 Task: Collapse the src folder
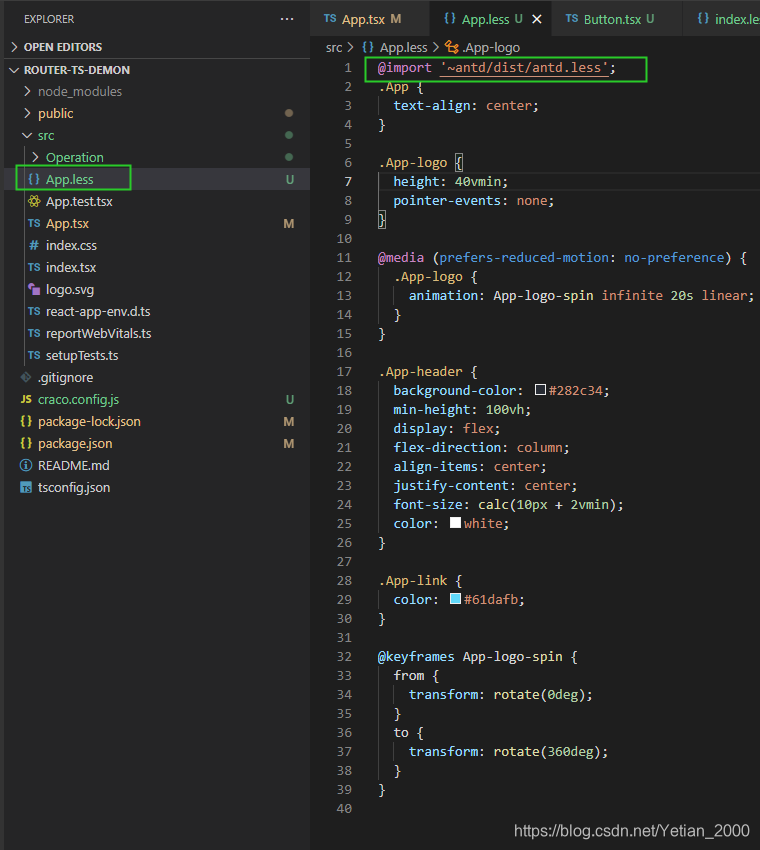[x=157, y=136]
